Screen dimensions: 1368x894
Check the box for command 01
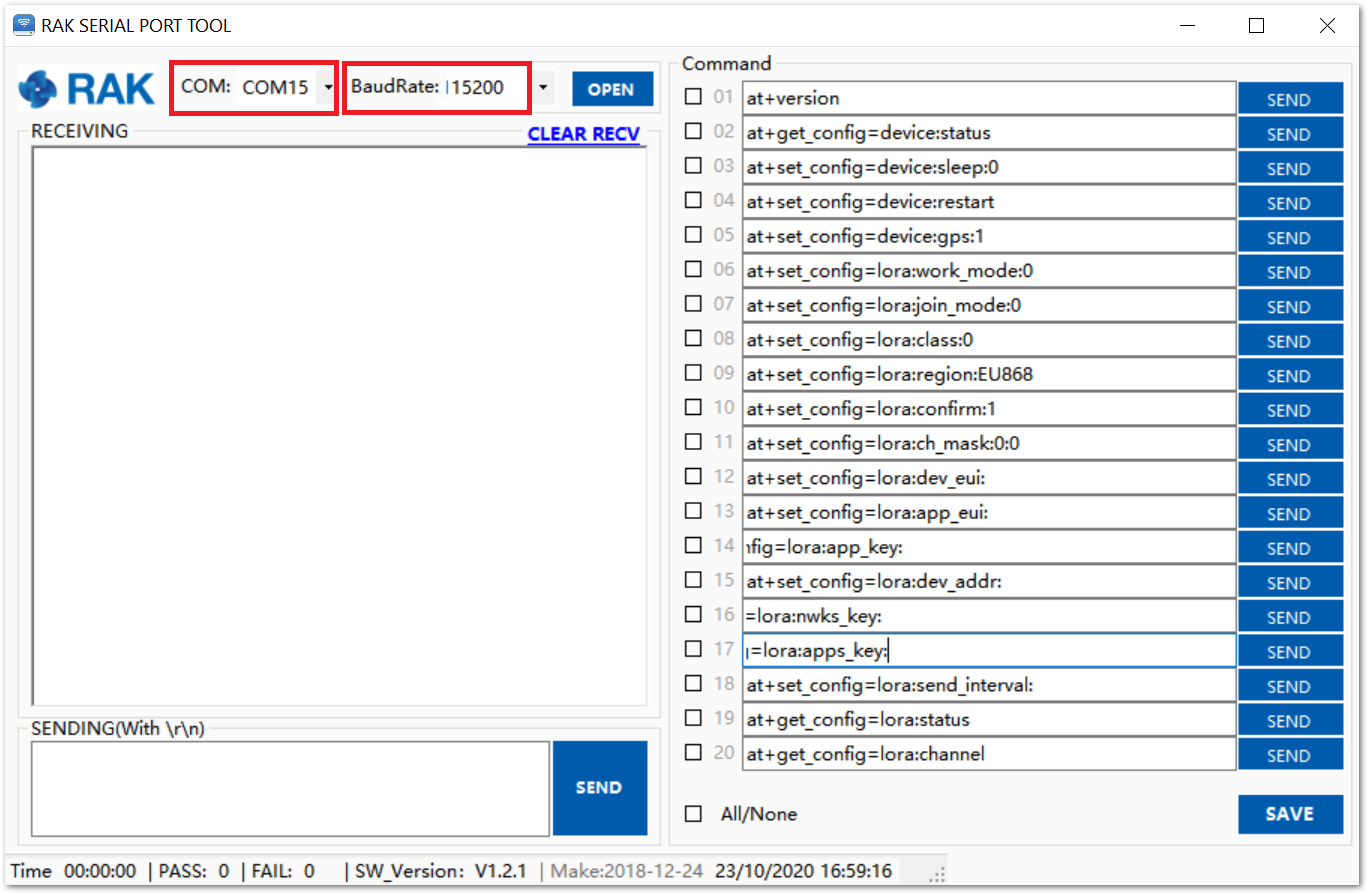coord(693,97)
